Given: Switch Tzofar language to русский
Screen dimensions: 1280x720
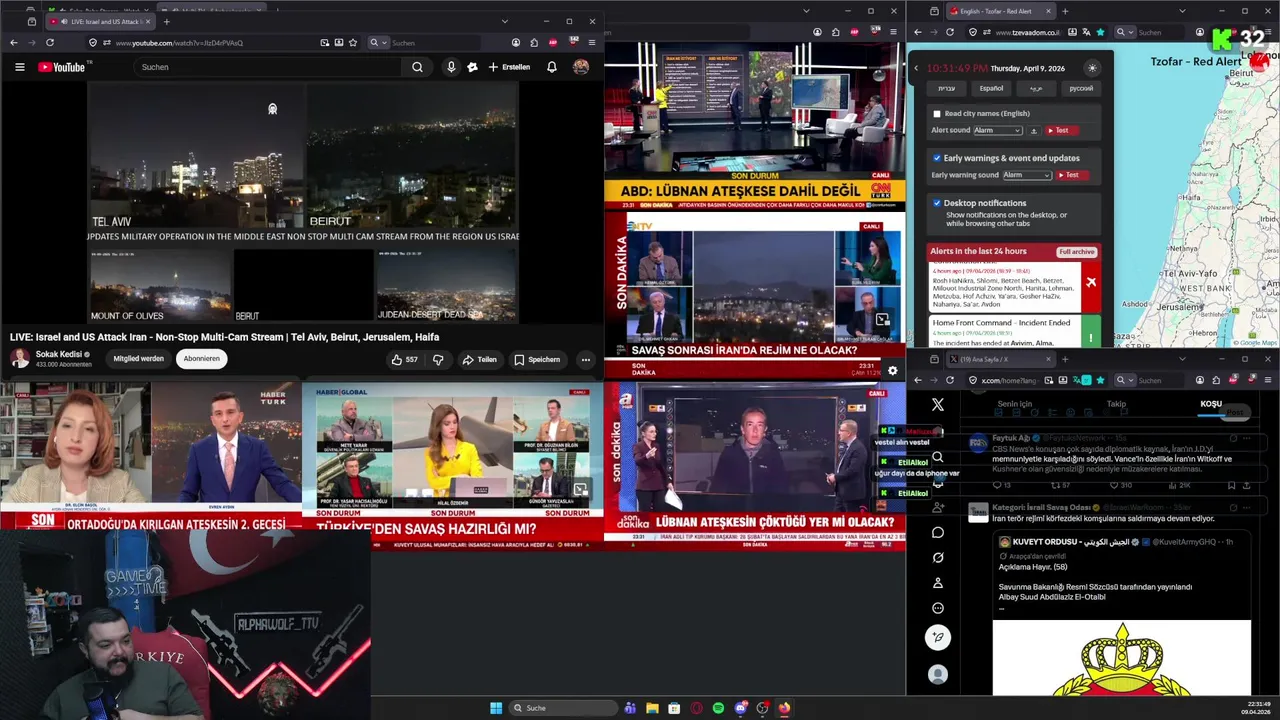Looking at the screenshot, I should point(1082,88).
